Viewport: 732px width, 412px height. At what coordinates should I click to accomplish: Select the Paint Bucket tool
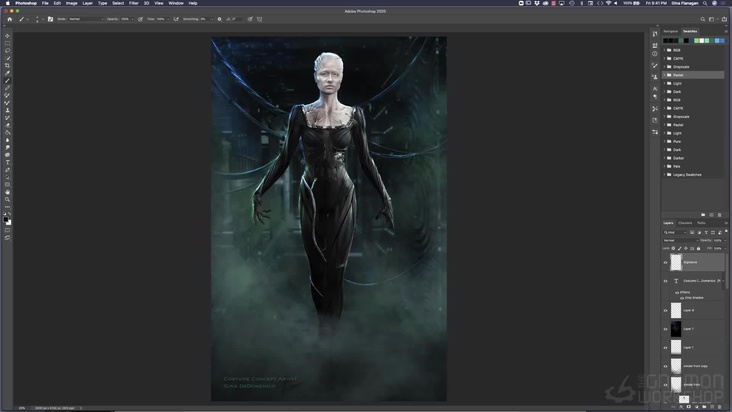[7, 133]
